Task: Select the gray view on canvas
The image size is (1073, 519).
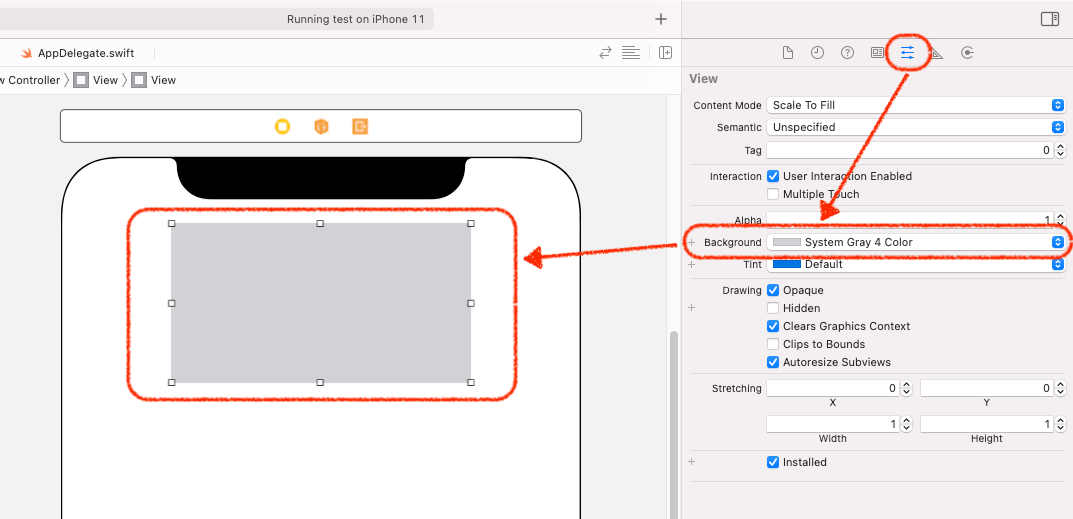Action: click(x=321, y=303)
